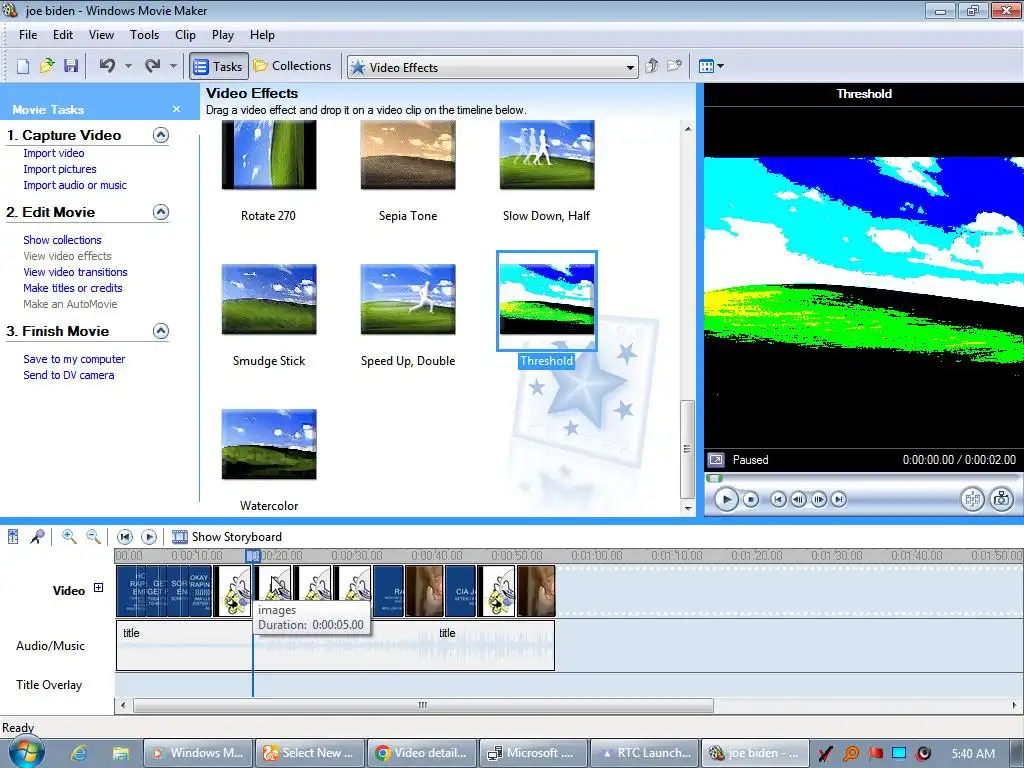Rewind the timeline to start
The height and width of the screenshot is (768, 1024).
[x=124, y=537]
